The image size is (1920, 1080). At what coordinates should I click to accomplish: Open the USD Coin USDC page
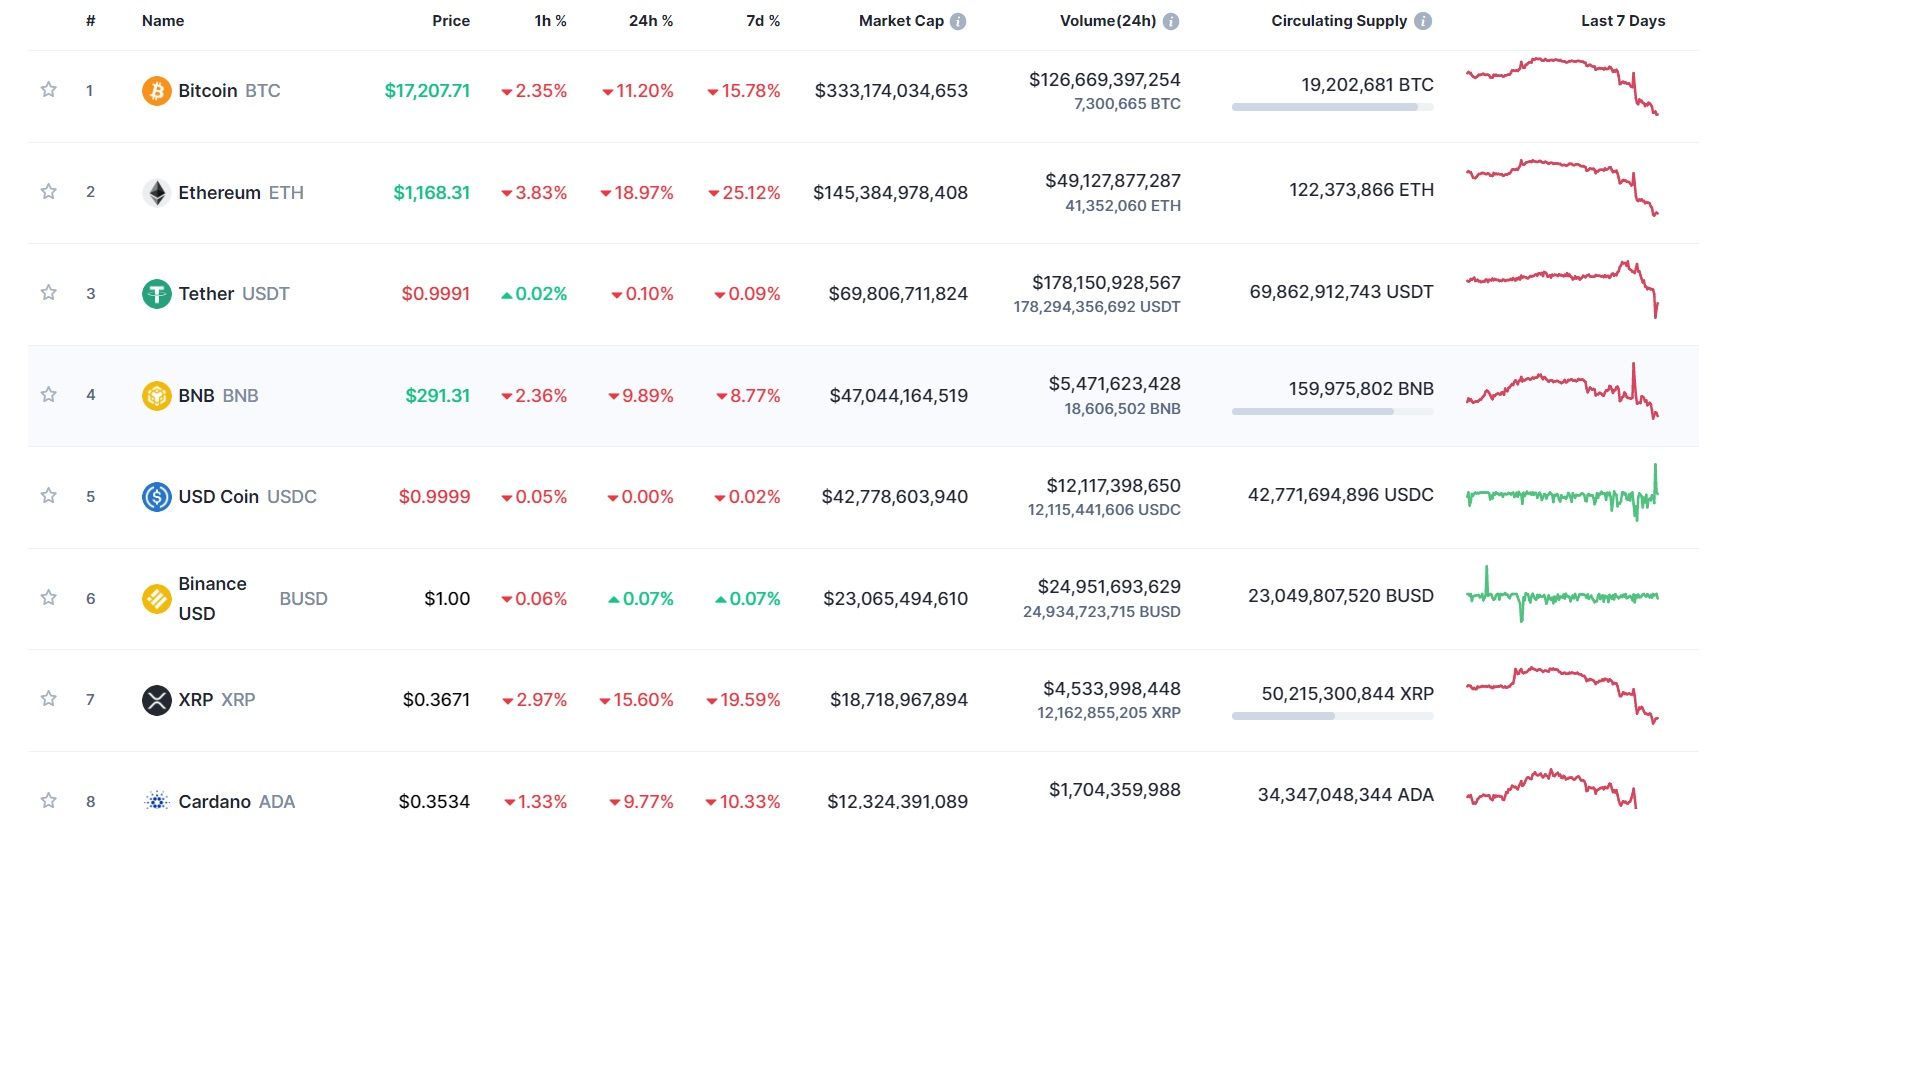(x=247, y=497)
